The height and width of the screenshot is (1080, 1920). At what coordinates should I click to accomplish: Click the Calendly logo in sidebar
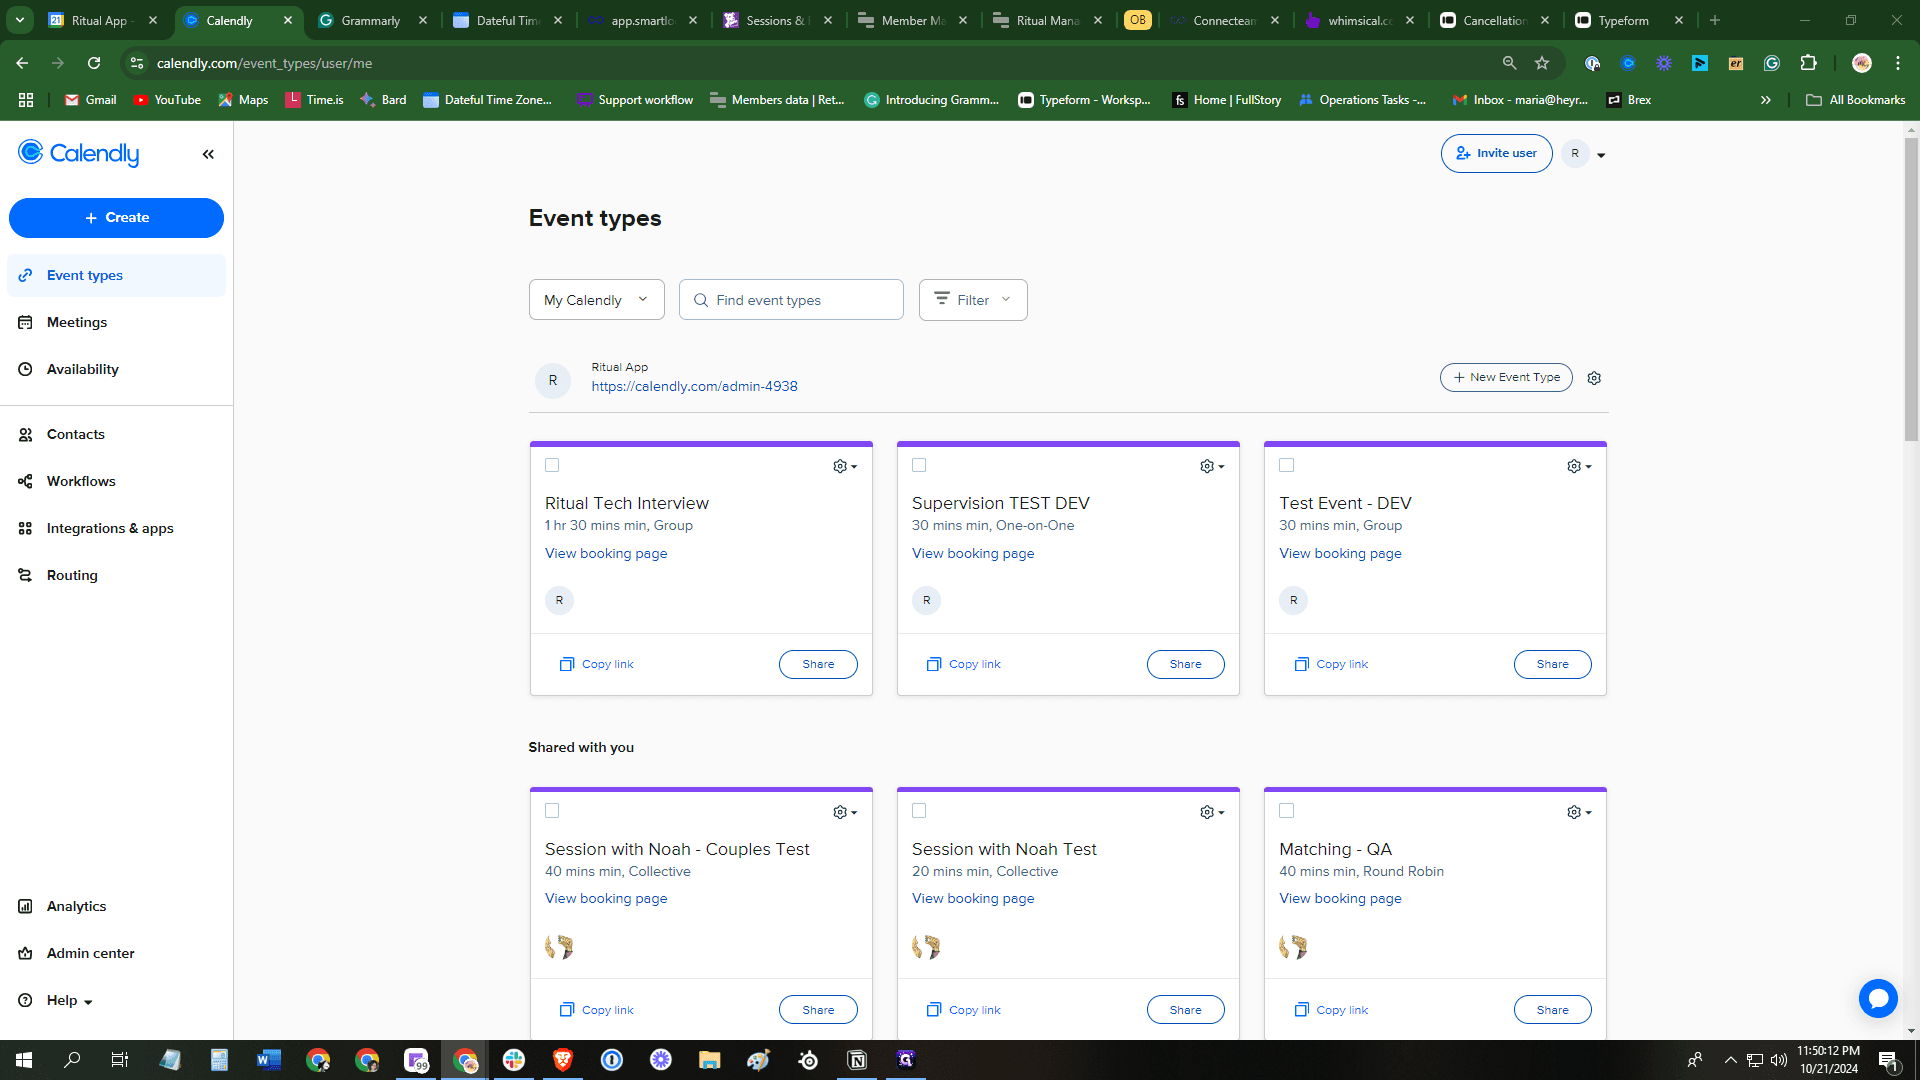pyautogui.click(x=79, y=153)
